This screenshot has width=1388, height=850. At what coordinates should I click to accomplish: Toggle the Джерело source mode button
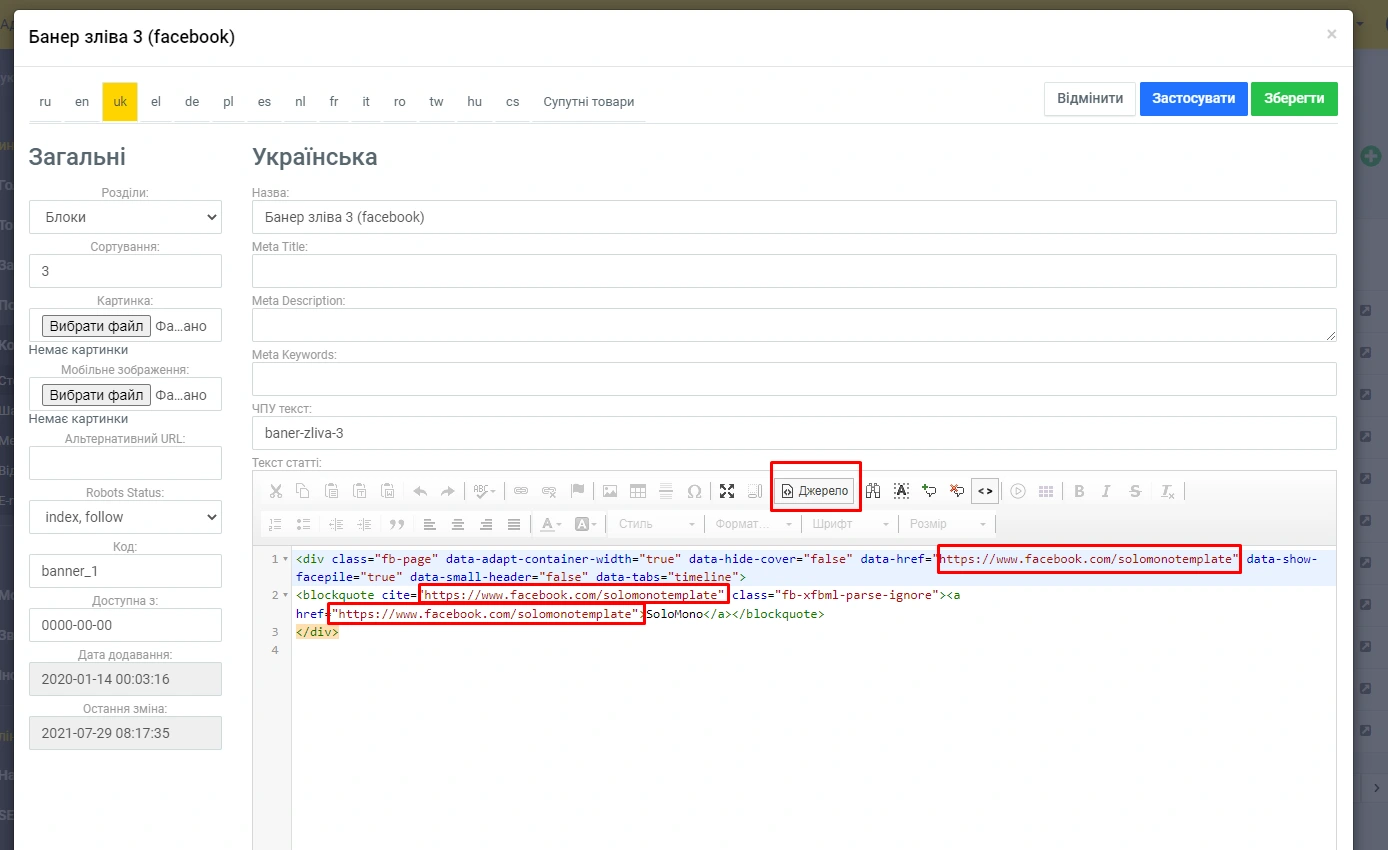[815, 491]
